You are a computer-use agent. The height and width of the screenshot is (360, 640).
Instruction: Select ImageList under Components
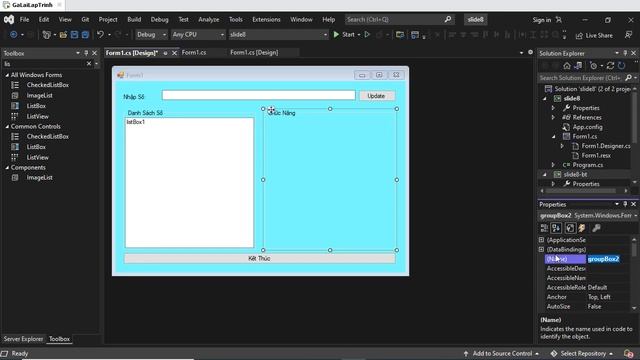pos(40,178)
